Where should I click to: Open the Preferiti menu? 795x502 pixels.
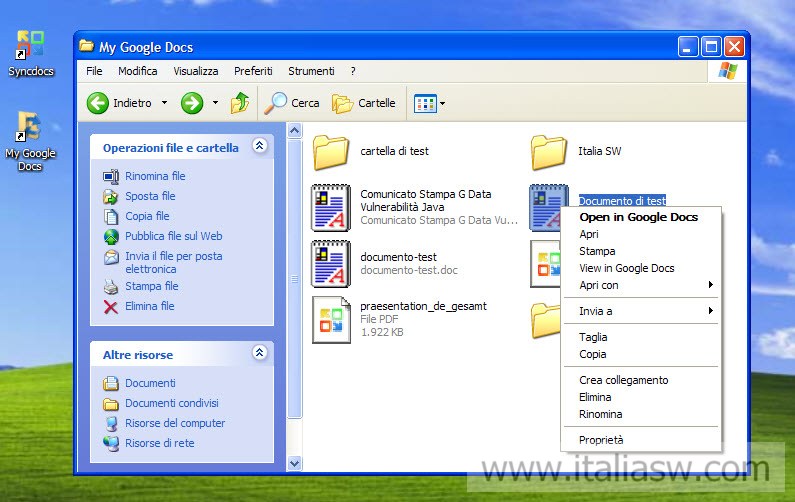[253, 71]
